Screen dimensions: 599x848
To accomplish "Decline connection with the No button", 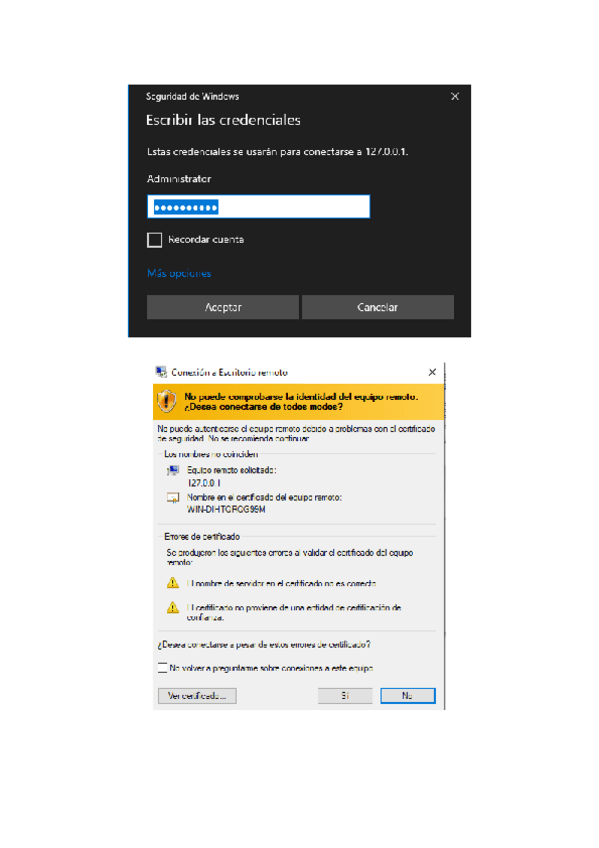I will point(408,695).
